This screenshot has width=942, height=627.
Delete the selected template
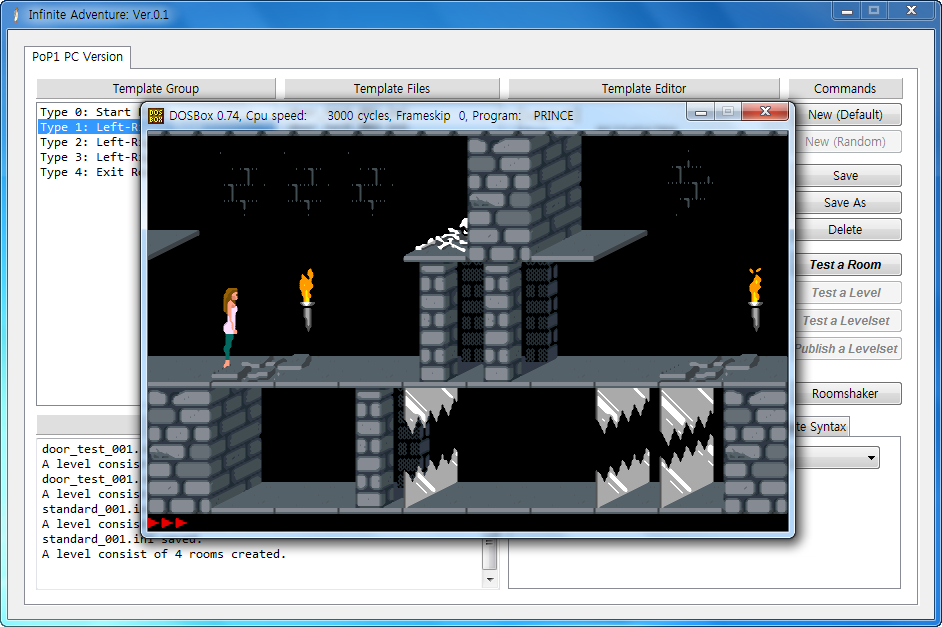coord(845,230)
